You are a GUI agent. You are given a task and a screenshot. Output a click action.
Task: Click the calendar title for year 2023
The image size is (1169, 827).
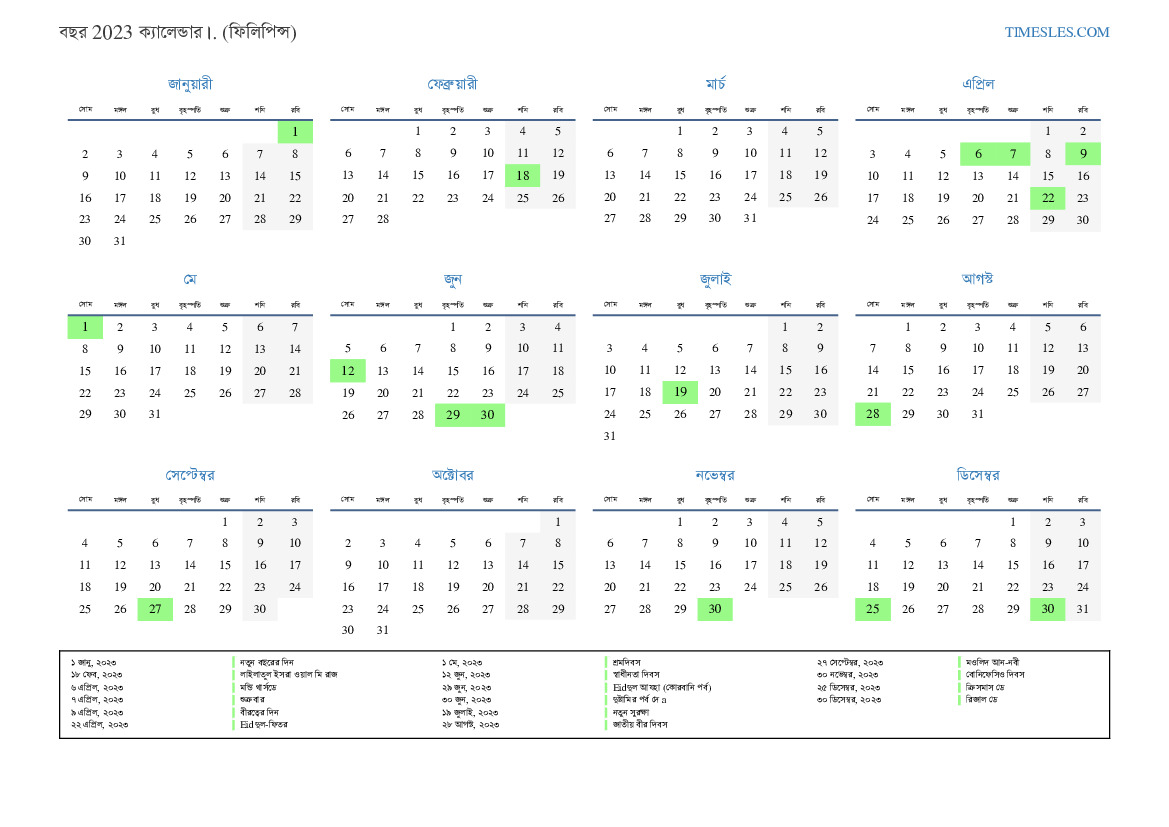[177, 32]
